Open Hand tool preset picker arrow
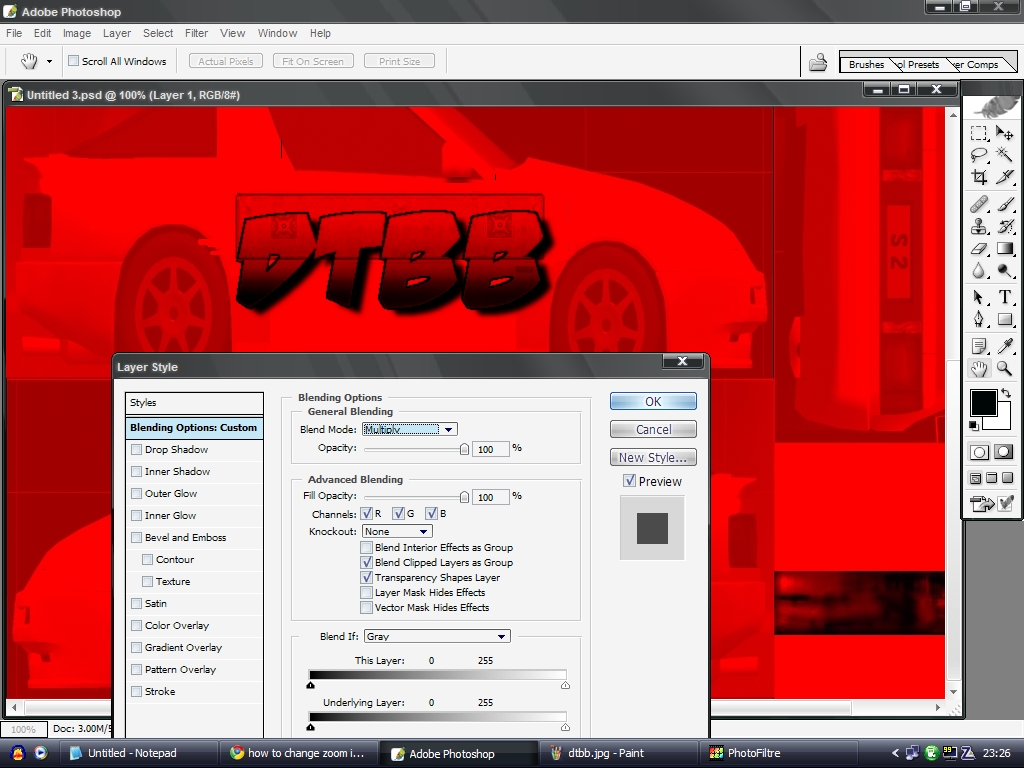The height and width of the screenshot is (768, 1024). 49,61
